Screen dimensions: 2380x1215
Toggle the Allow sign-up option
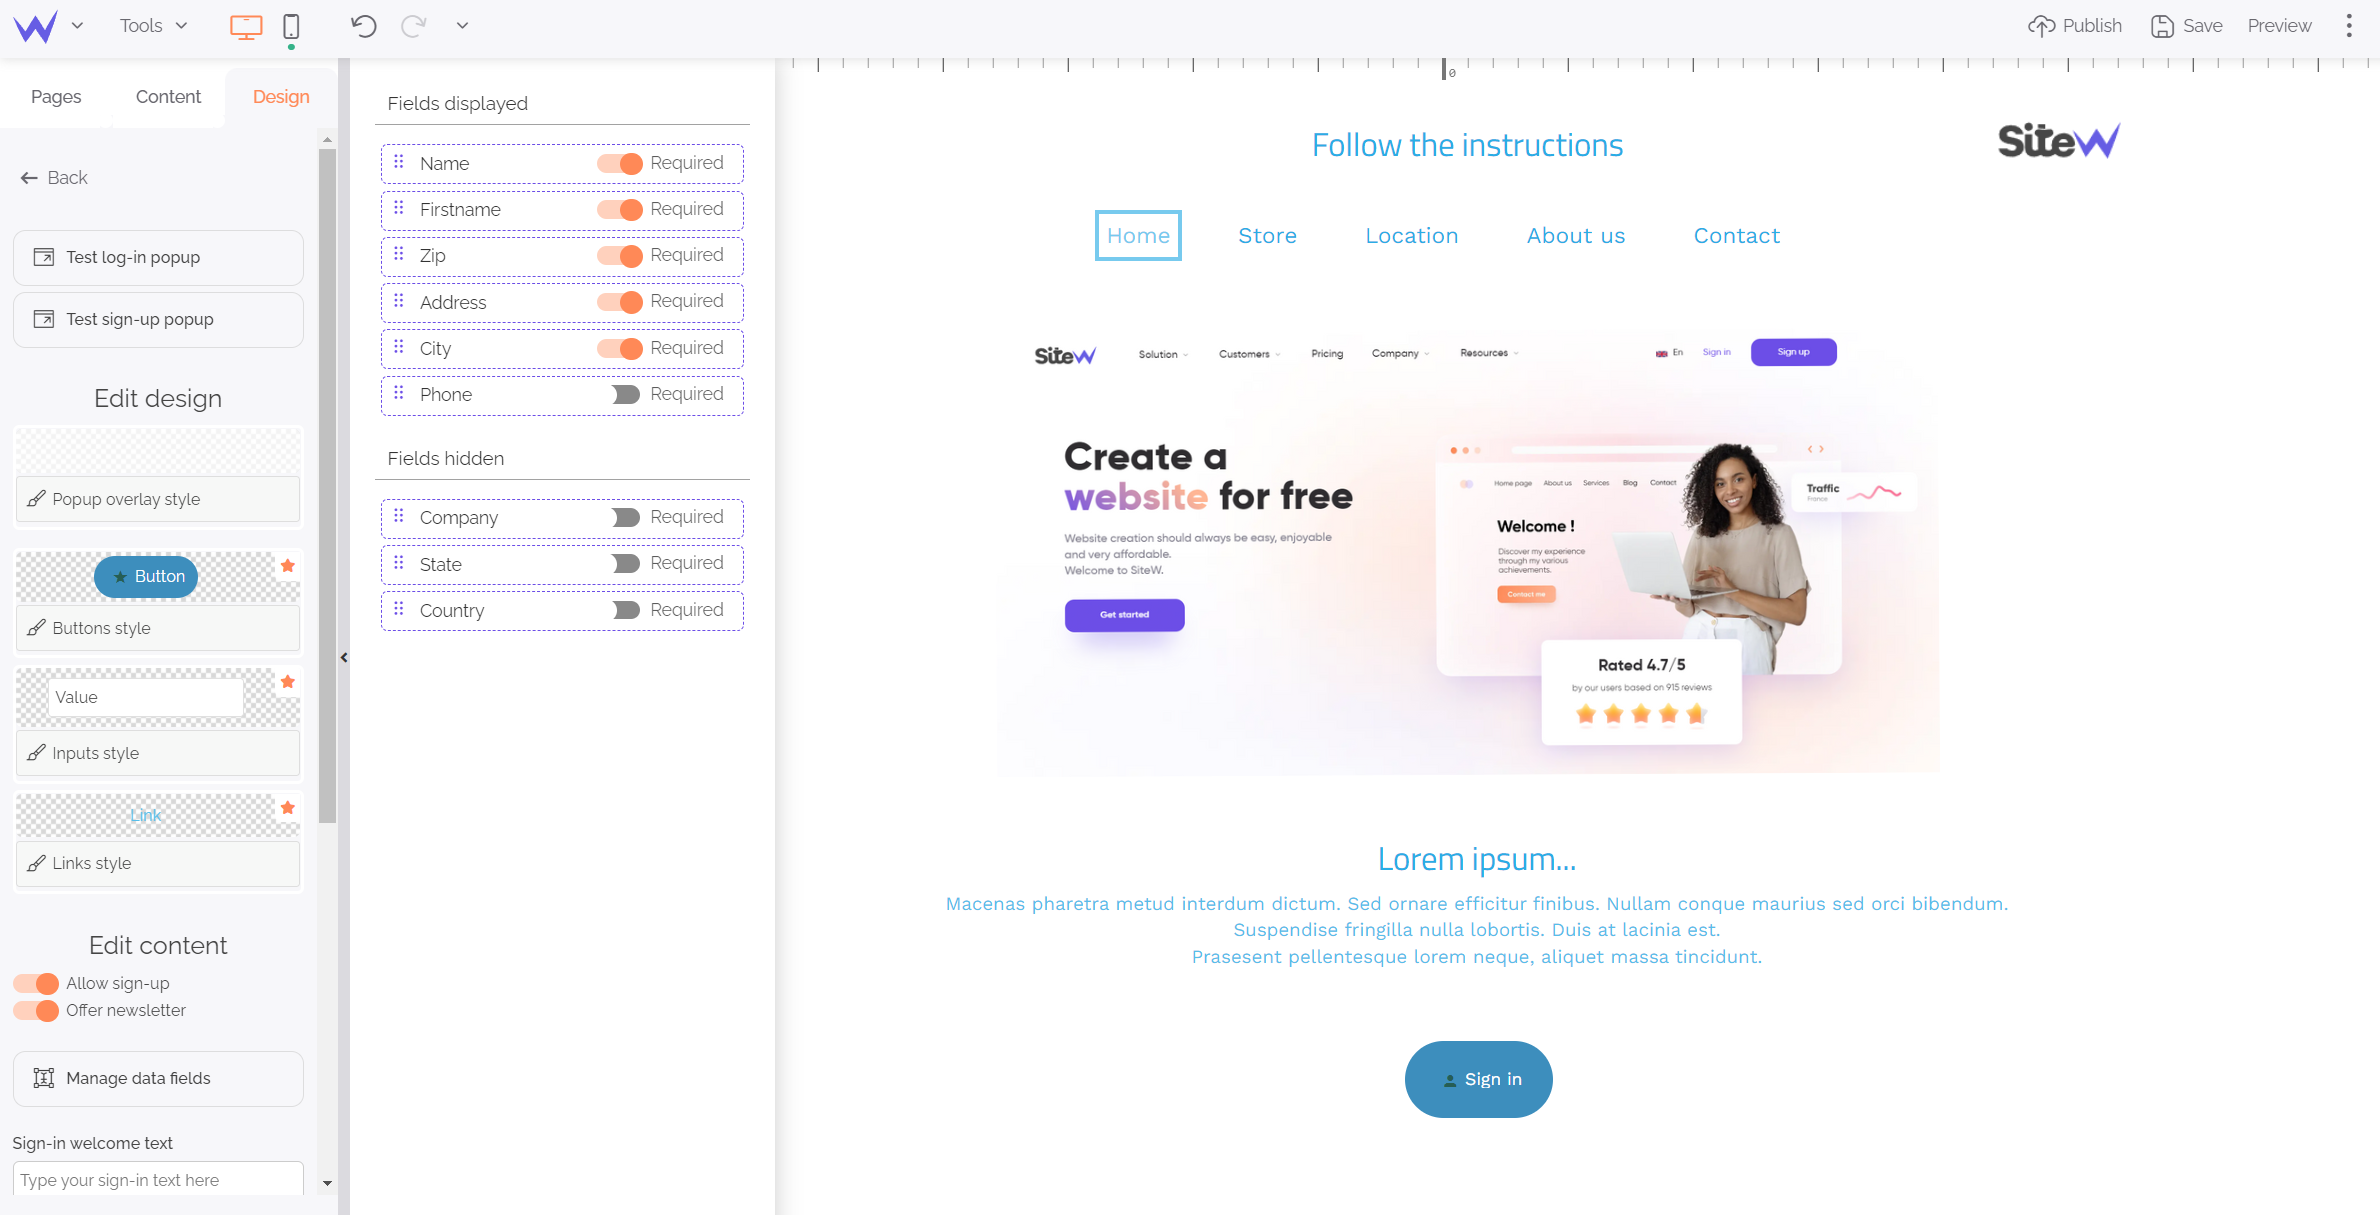pyautogui.click(x=34, y=983)
